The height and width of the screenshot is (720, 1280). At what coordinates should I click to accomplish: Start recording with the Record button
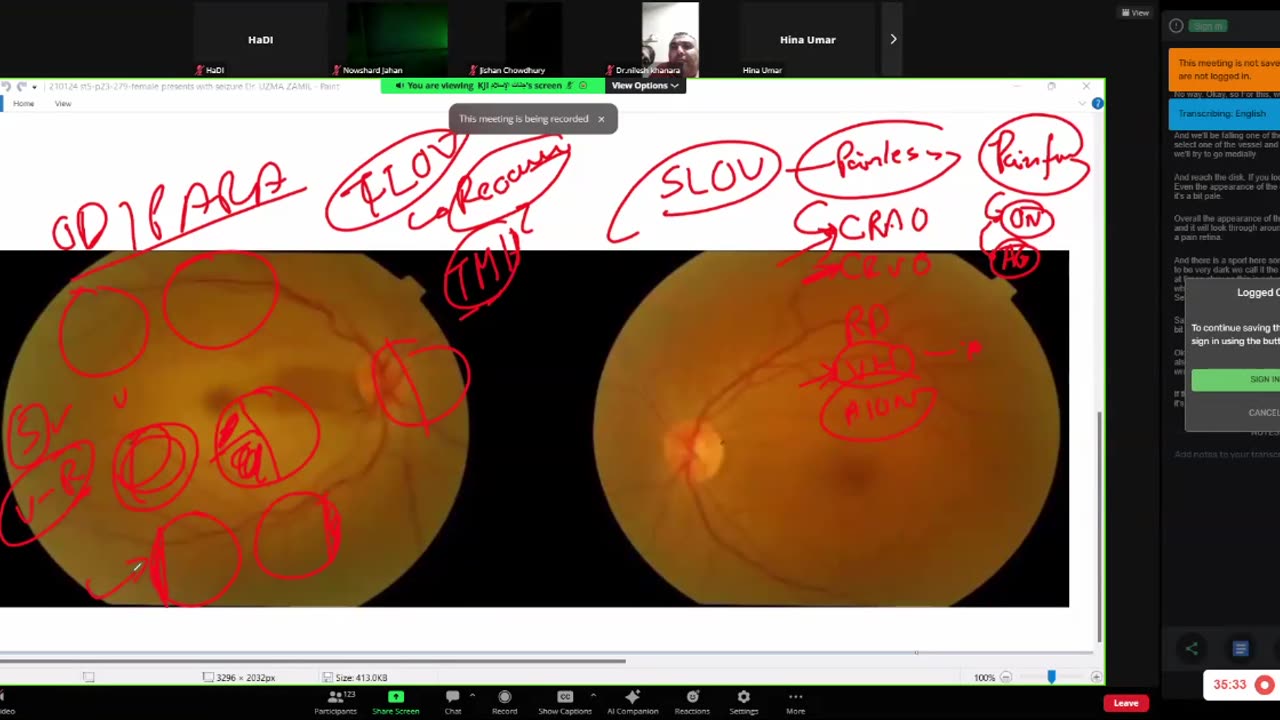tap(504, 702)
